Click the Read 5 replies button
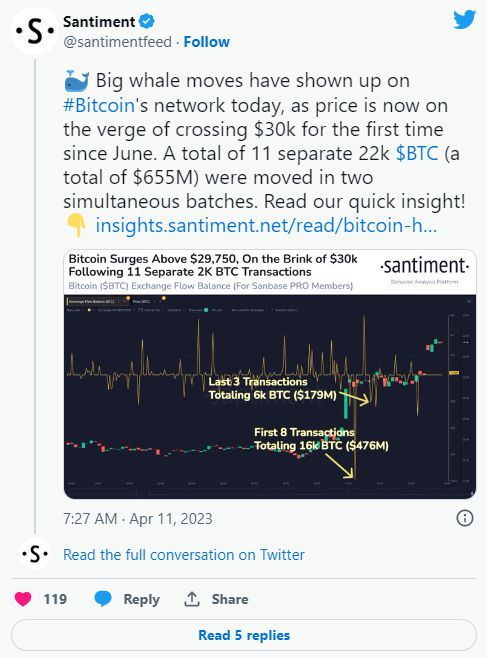This screenshot has width=486, height=658. (x=244, y=635)
